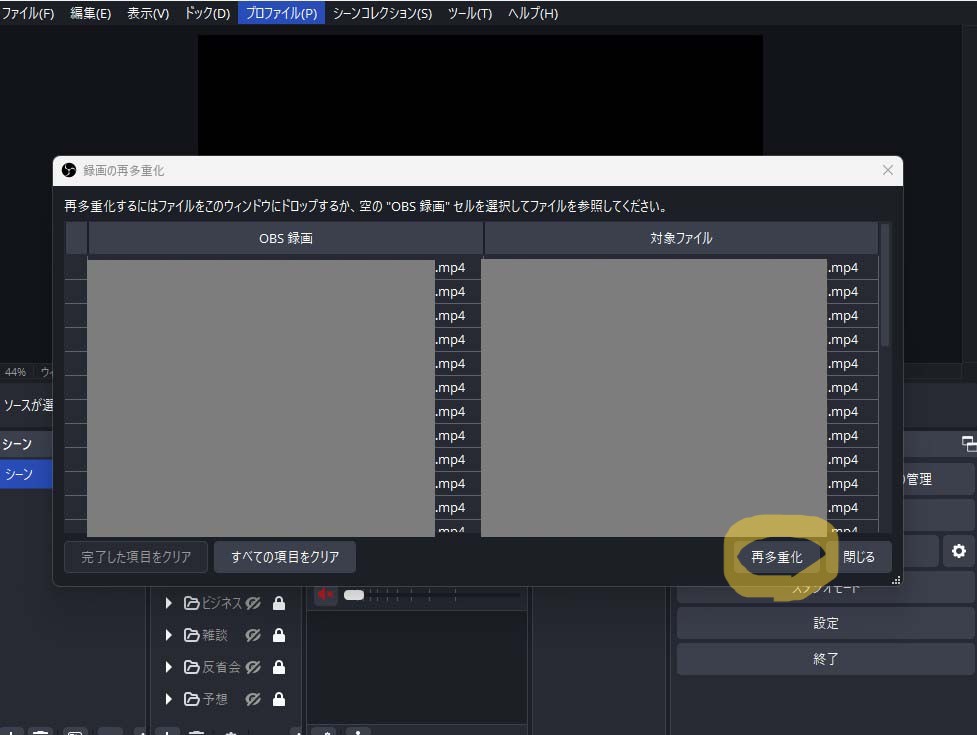This screenshot has width=977, height=735.
Task: Click the 反省会 folder icon
Action: click(191, 667)
